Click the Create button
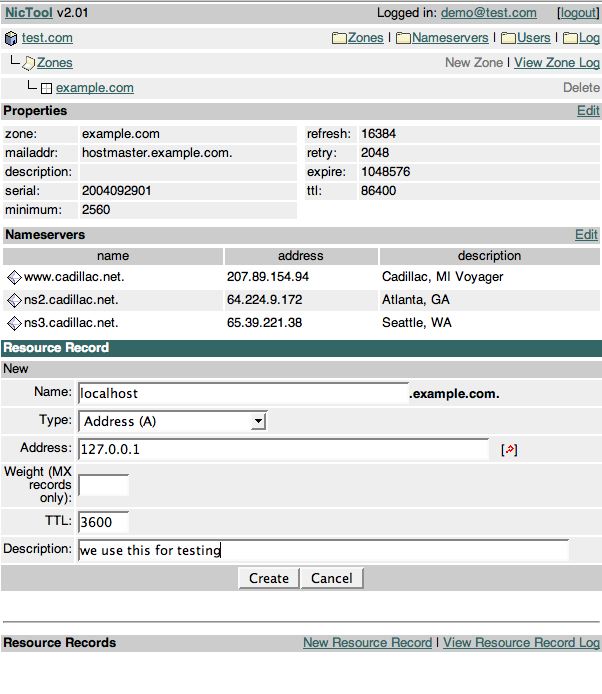 (268, 578)
